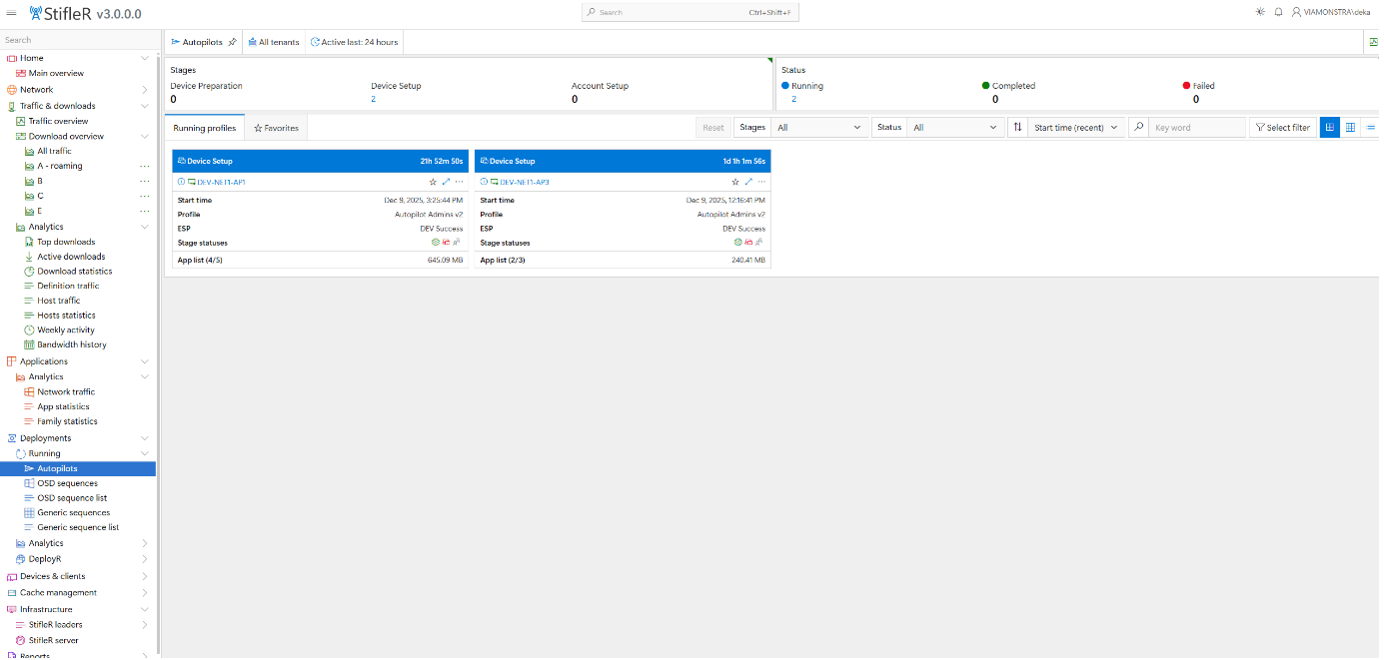The image size is (1384, 660).
Task: Click the Select filter button
Action: coord(1282,127)
